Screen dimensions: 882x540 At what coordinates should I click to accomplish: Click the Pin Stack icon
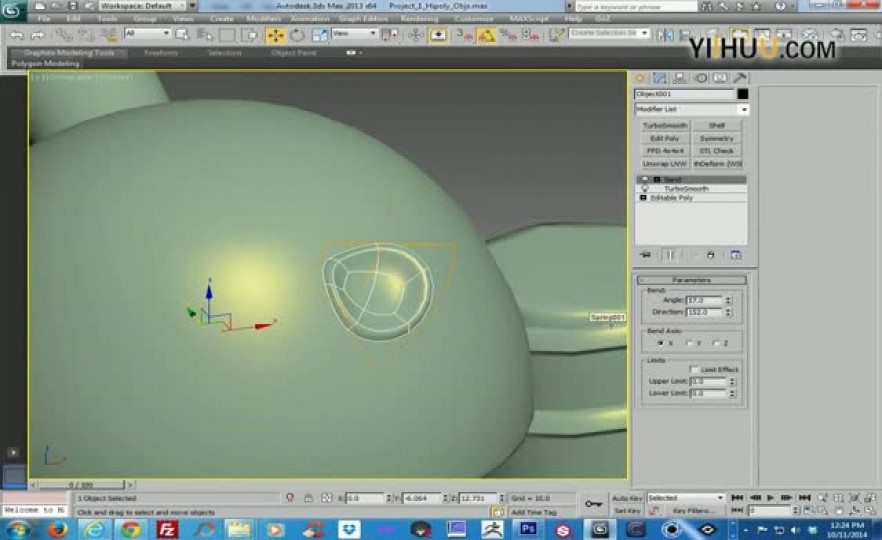pyautogui.click(x=646, y=255)
